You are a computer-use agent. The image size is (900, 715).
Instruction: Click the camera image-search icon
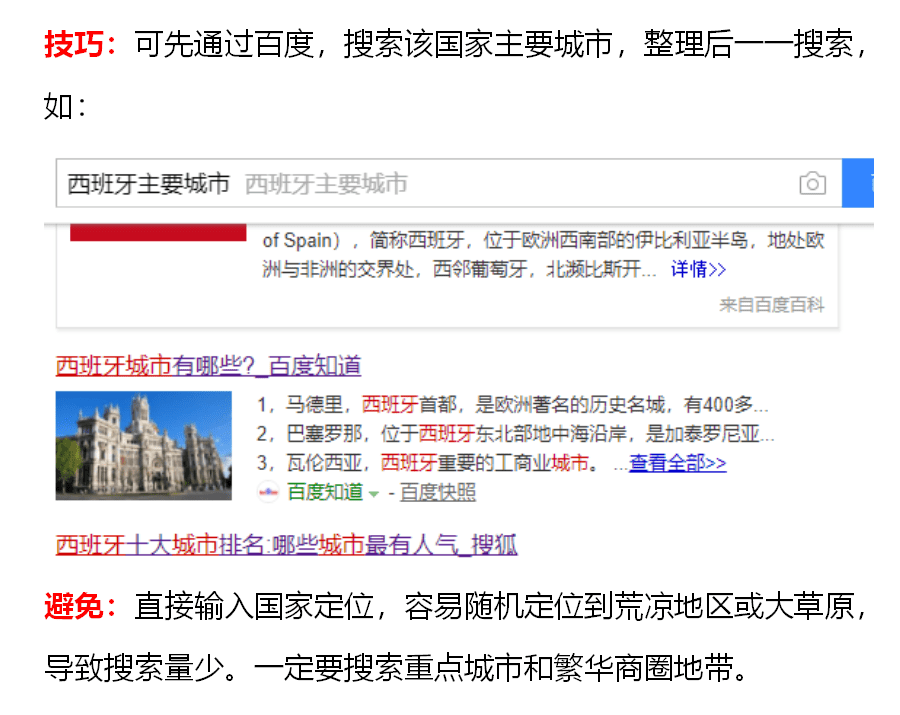click(812, 184)
